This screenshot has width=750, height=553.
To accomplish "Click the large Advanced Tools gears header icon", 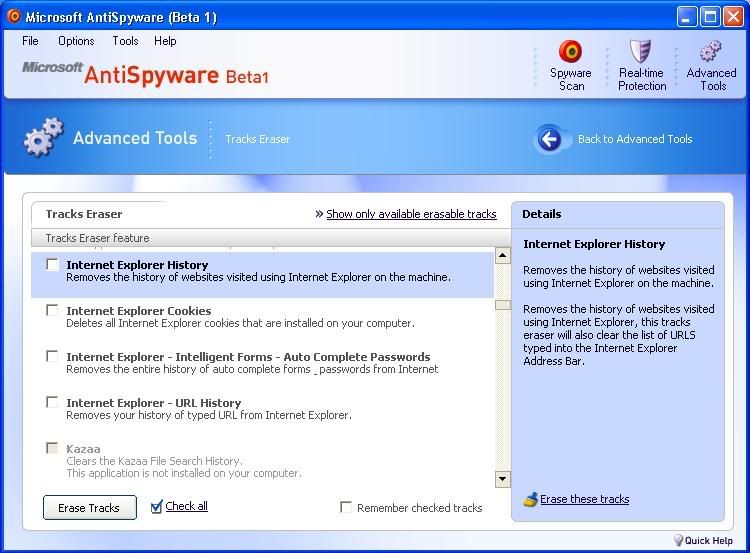I will coord(43,137).
